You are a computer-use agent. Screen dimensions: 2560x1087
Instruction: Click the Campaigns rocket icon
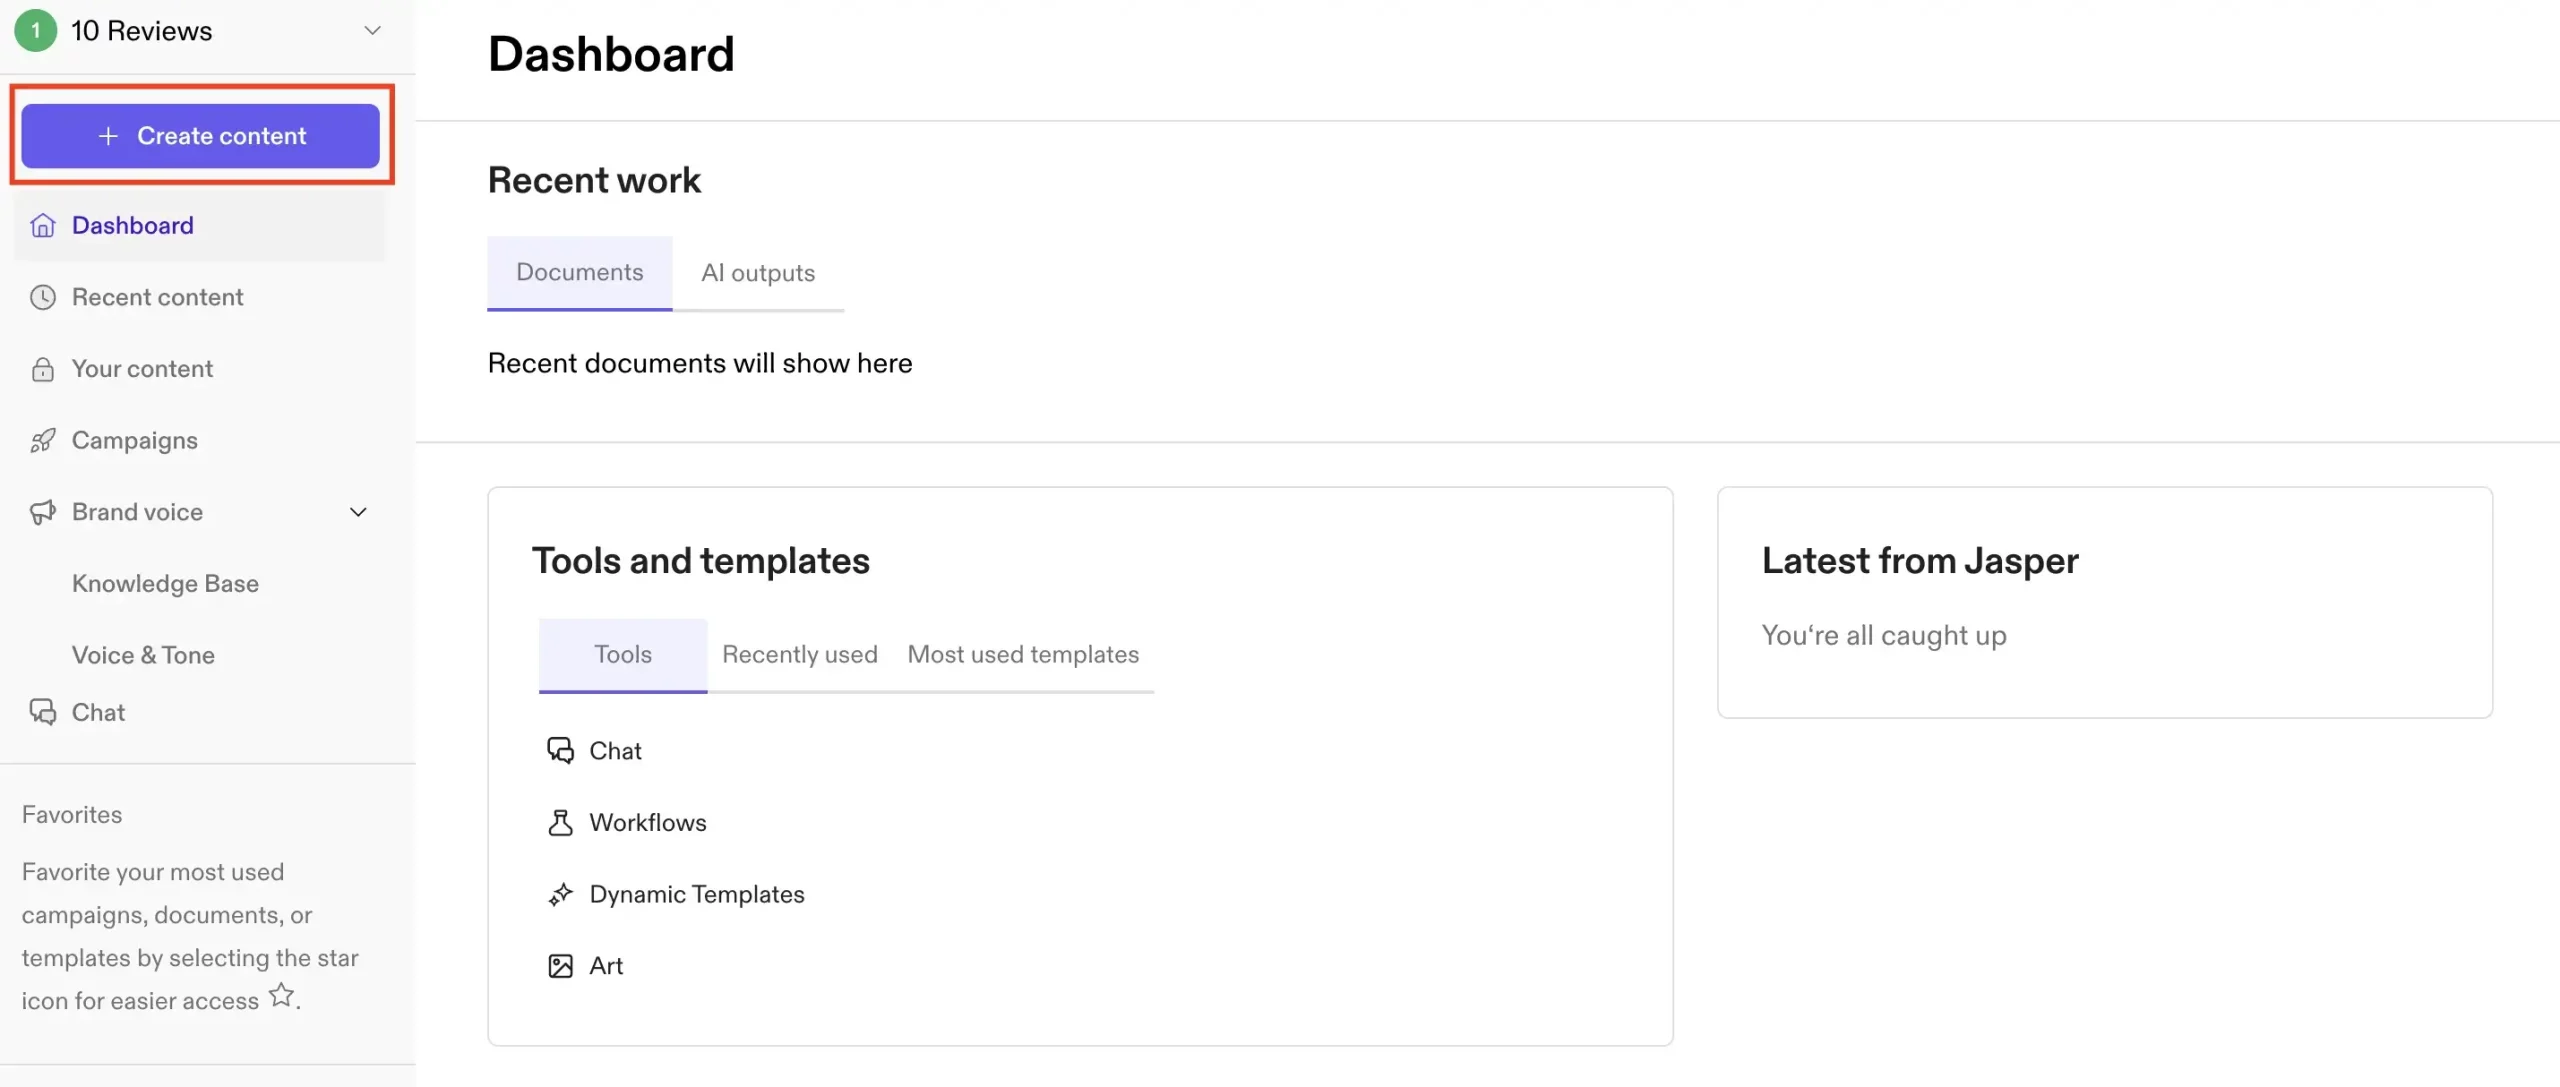pyautogui.click(x=42, y=439)
